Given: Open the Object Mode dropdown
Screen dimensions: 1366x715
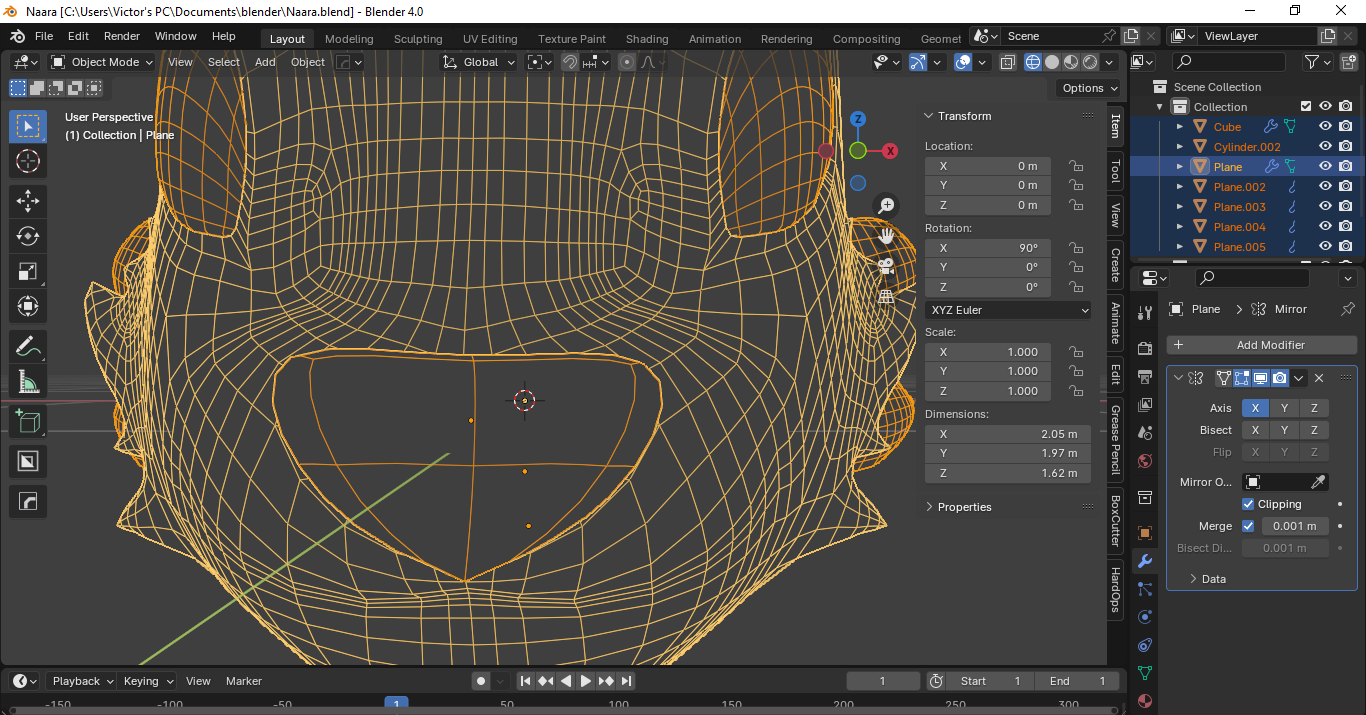Looking at the screenshot, I should point(102,62).
